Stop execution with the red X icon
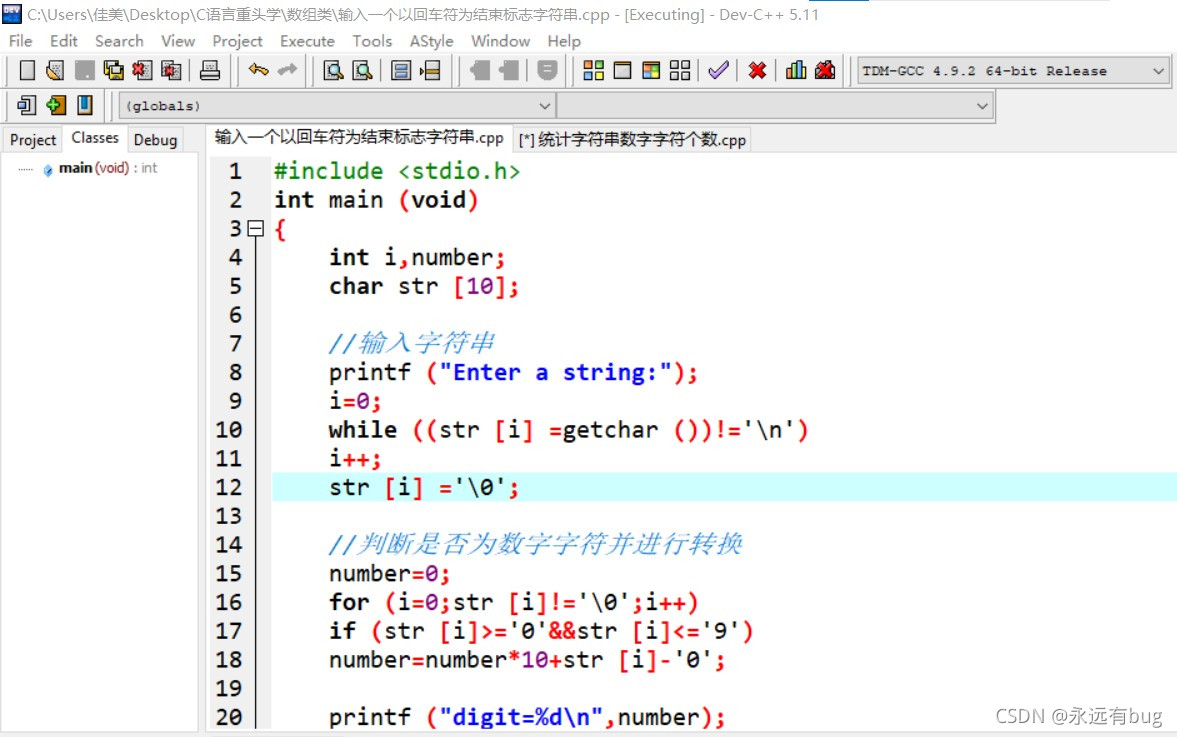The image size is (1177, 737). pos(757,71)
